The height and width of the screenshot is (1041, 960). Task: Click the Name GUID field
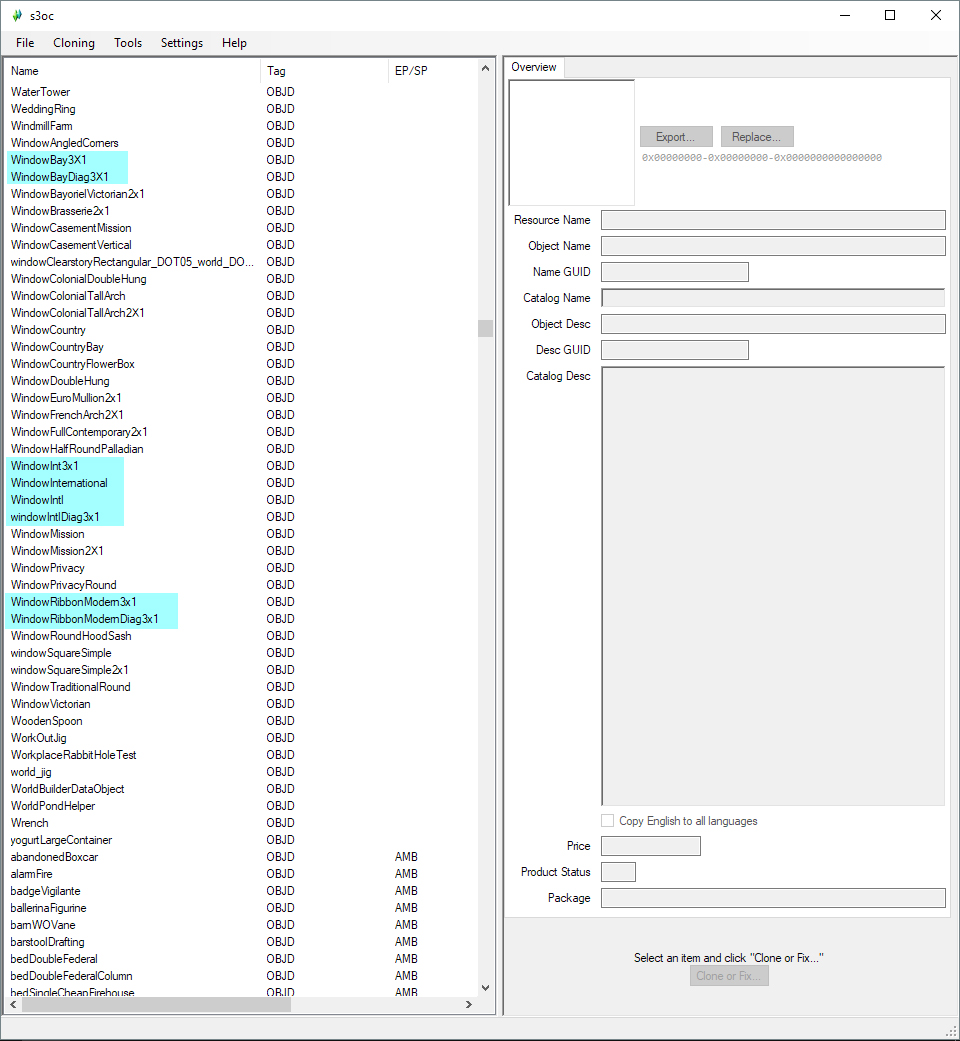[x=675, y=272]
